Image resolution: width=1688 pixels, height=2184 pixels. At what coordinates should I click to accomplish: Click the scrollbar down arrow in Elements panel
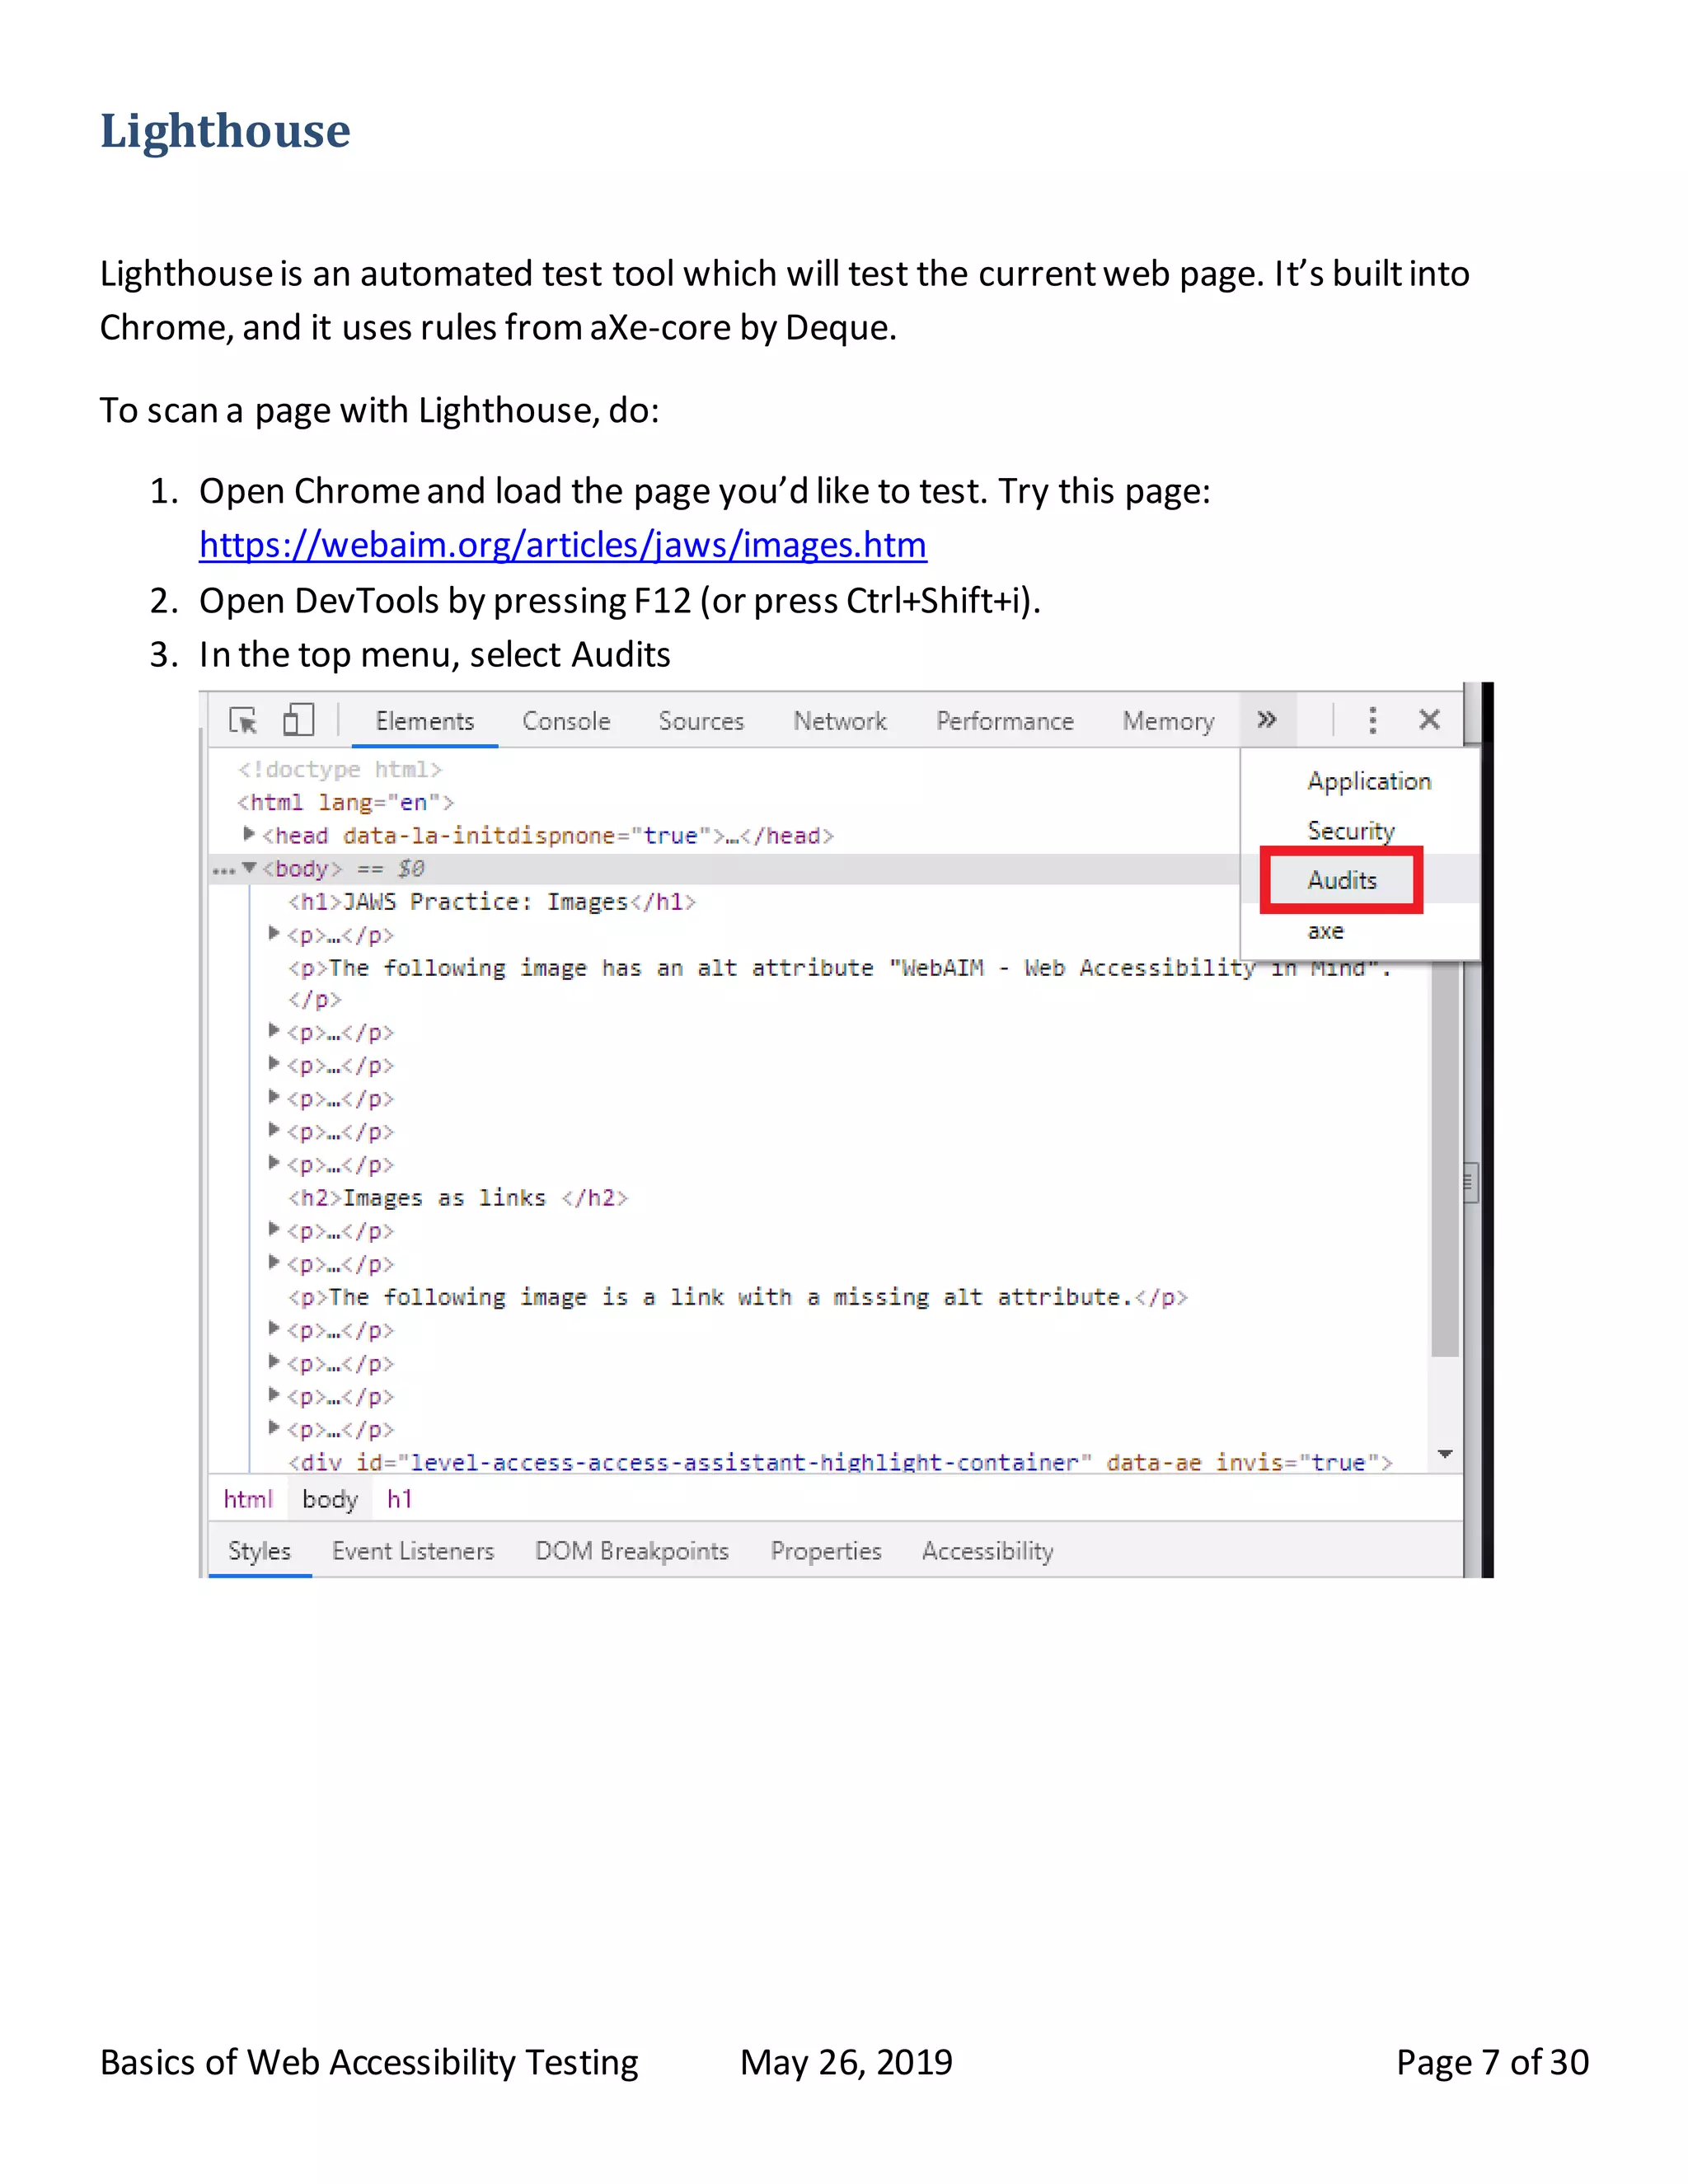click(x=1445, y=1454)
